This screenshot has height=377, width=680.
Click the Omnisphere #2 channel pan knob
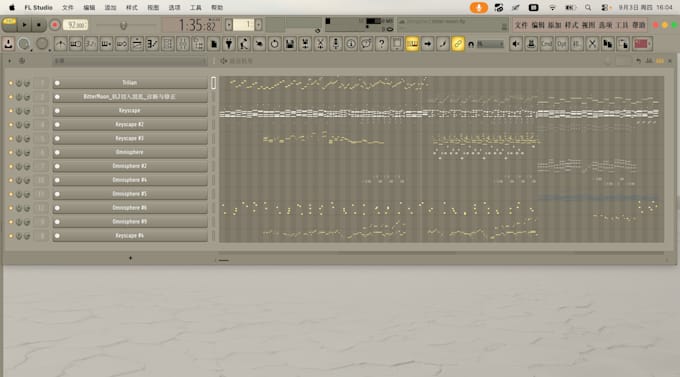click(19, 166)
